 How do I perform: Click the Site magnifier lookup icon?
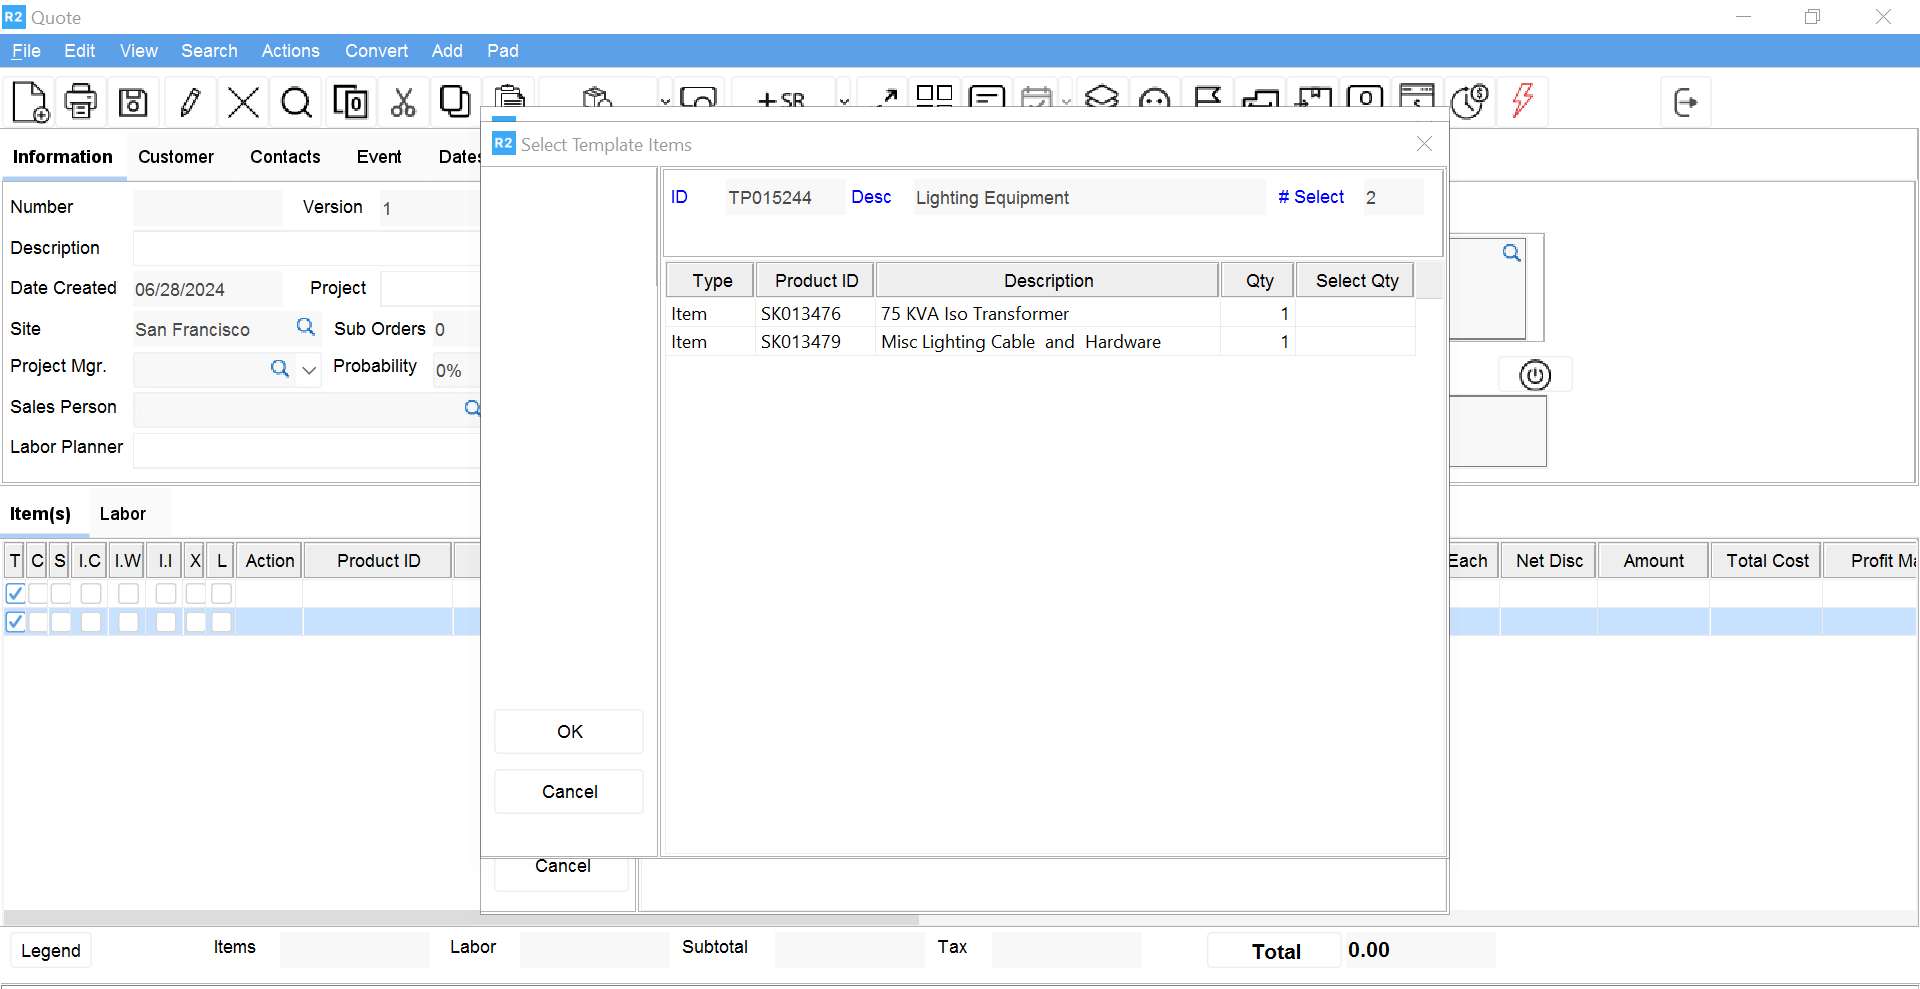(306, 327)
